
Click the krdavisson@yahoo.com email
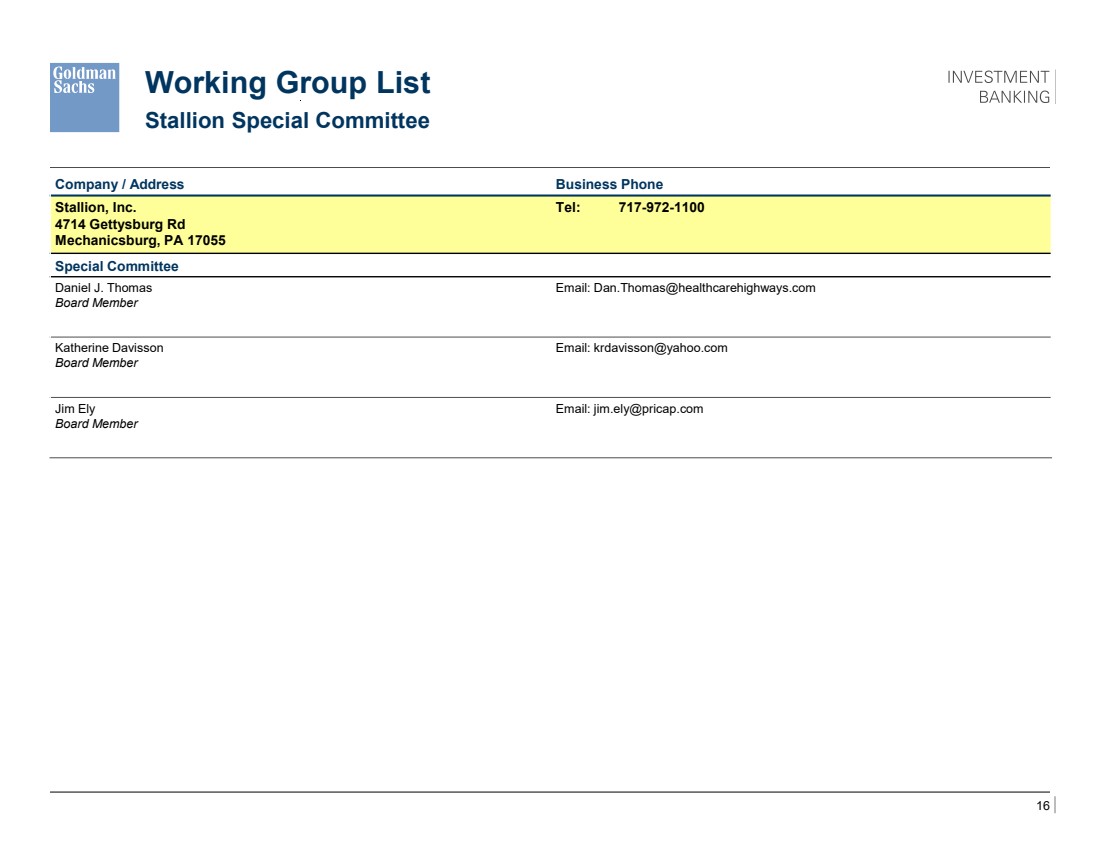[x=660, y=348]
